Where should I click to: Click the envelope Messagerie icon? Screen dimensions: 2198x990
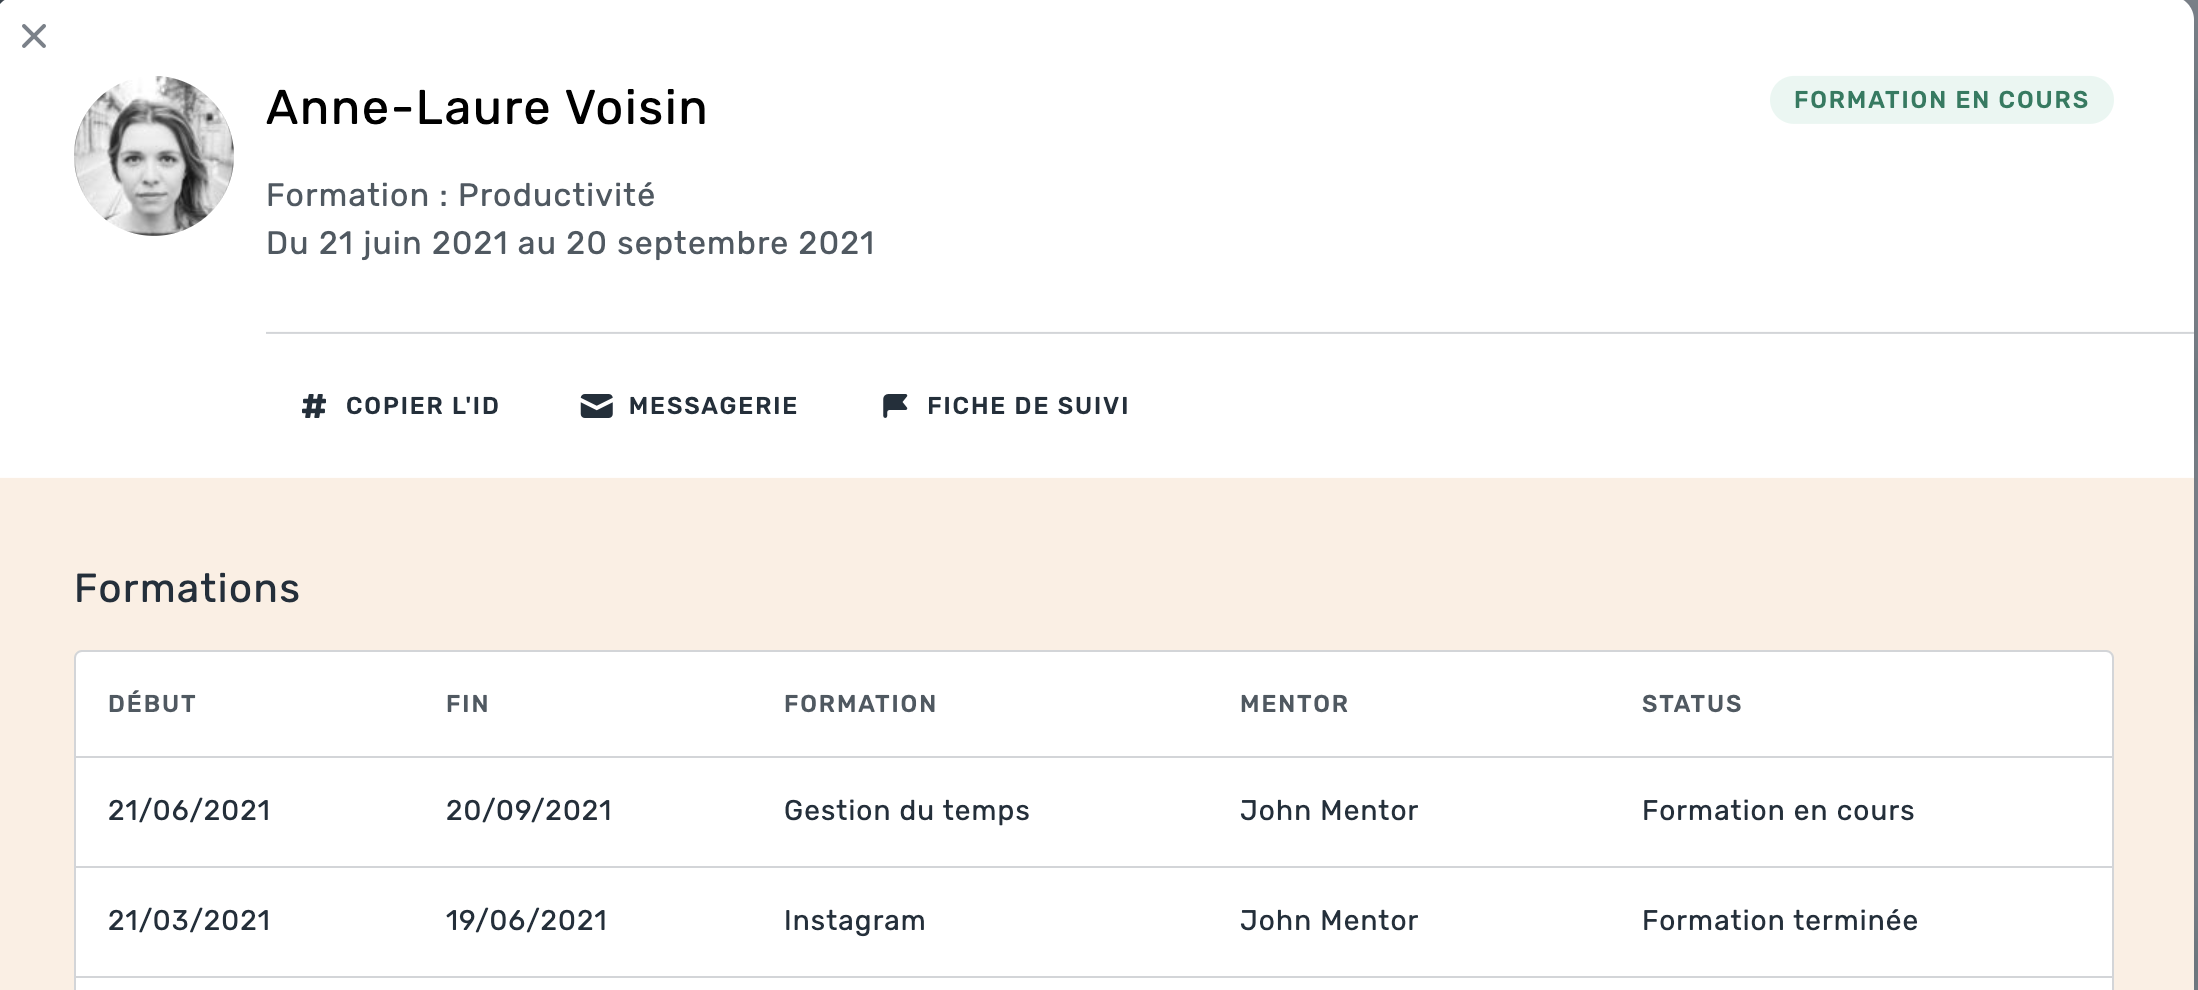tap(597, 406)
